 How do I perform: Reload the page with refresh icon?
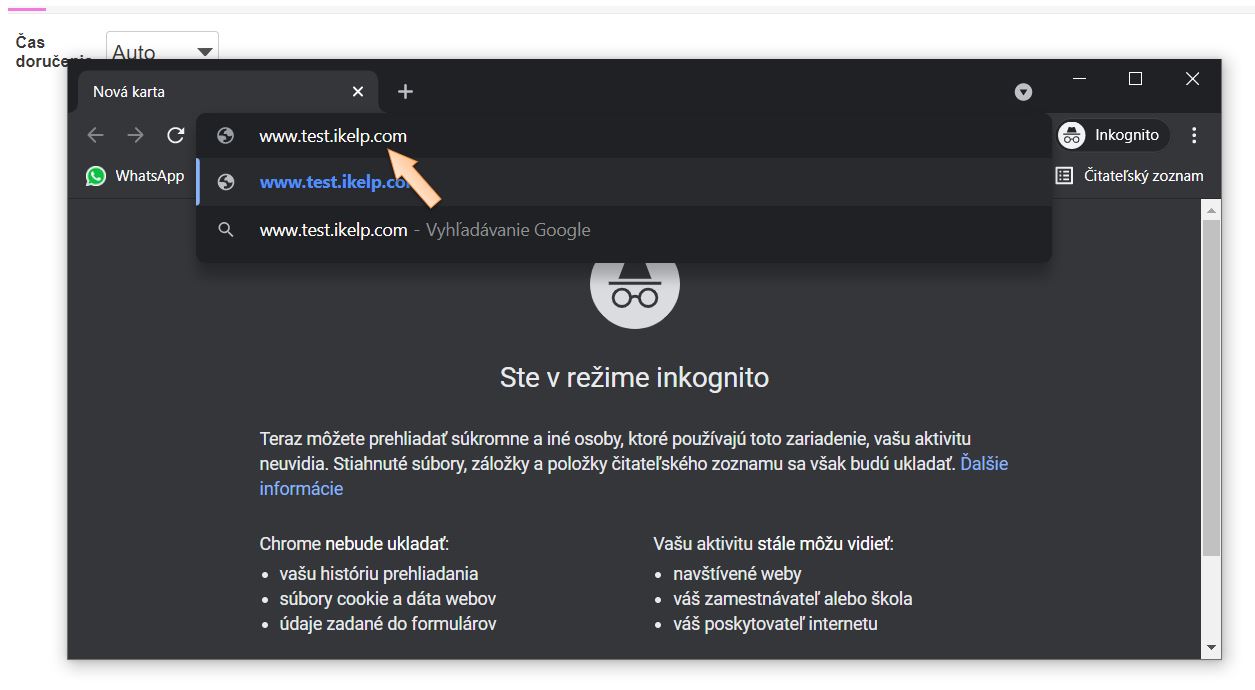tap(176, 135)
